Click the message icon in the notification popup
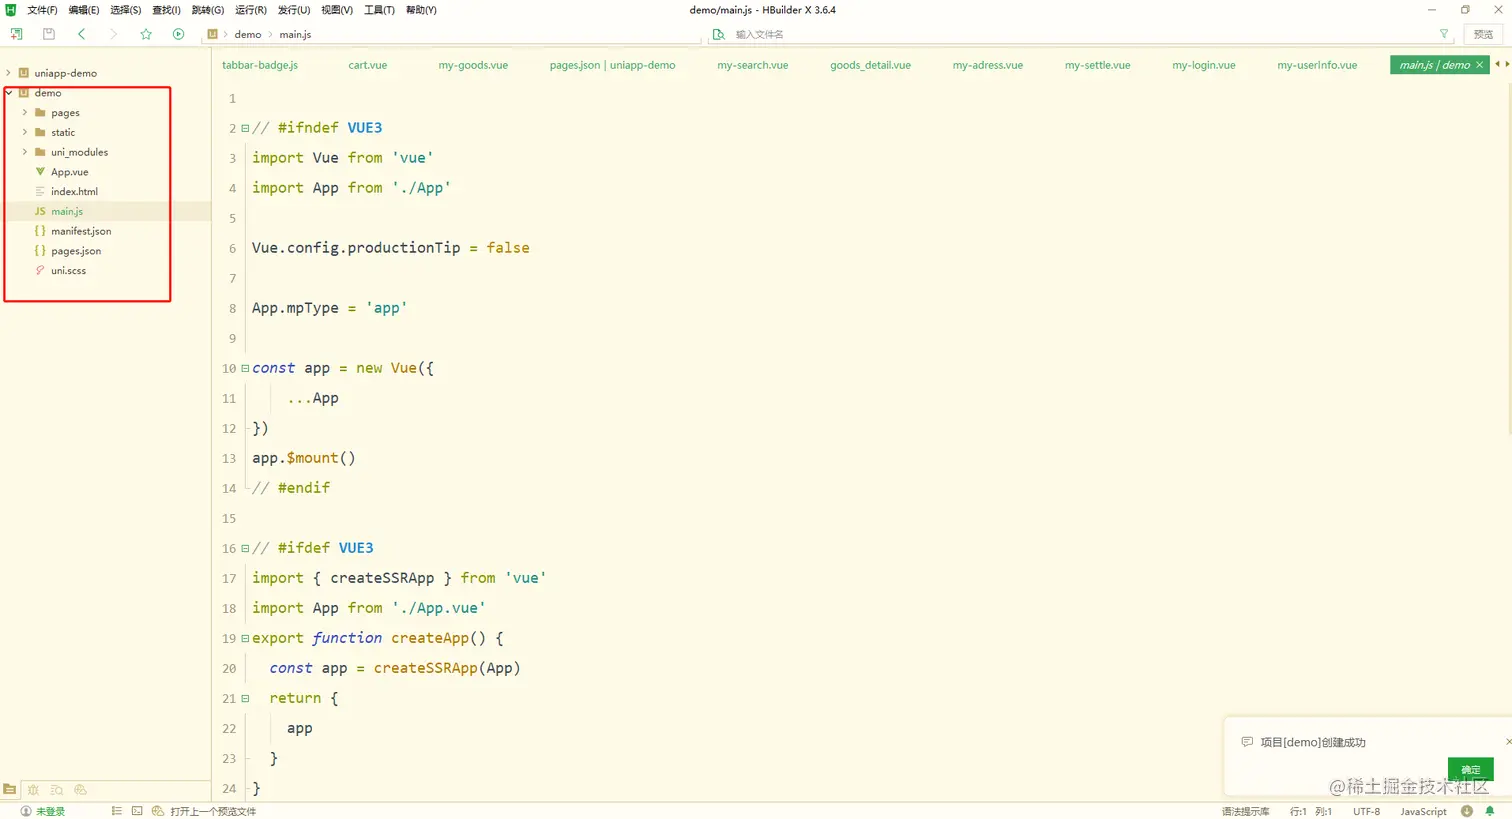Viewport: 1512px width, 819px height. 1247,742
